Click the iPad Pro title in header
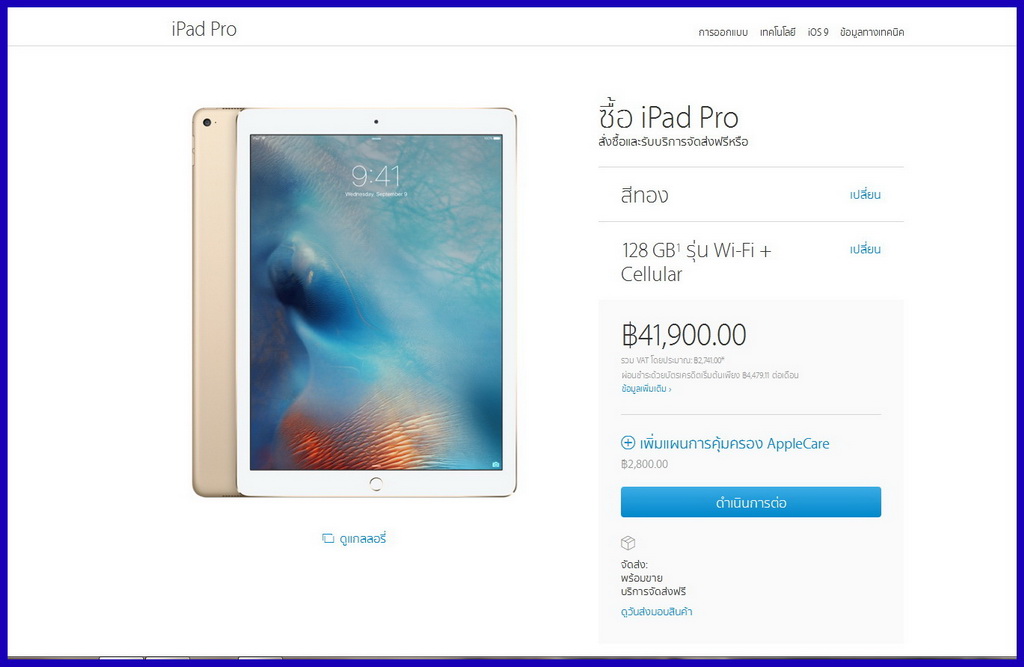 (204, 29)
